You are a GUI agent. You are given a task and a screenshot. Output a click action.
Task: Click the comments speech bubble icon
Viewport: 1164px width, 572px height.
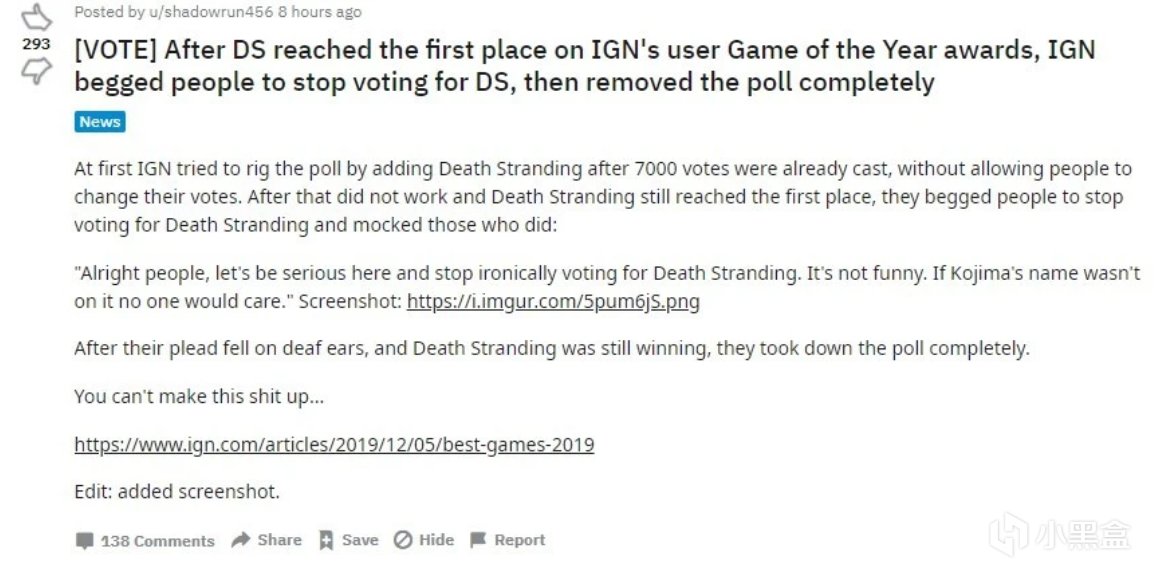[85, 541]
